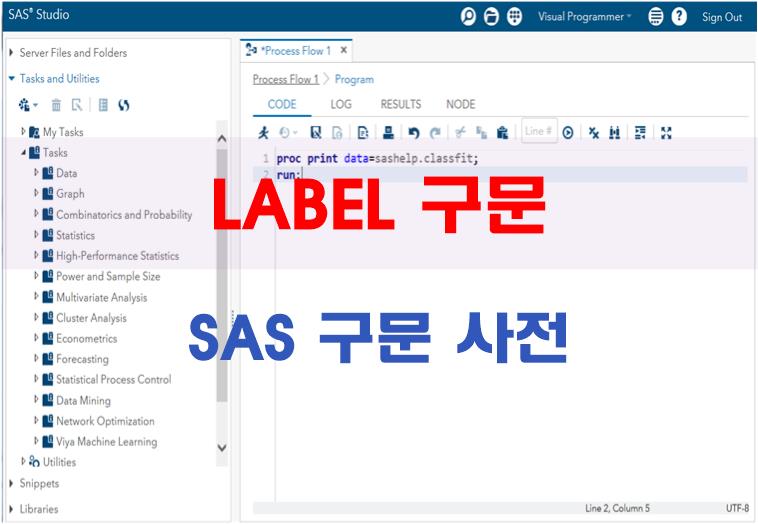Viewport: 758px width, 524px height.
Task: Click the Sign Out link
Action: pyautogui.click(x=722, y=17)
